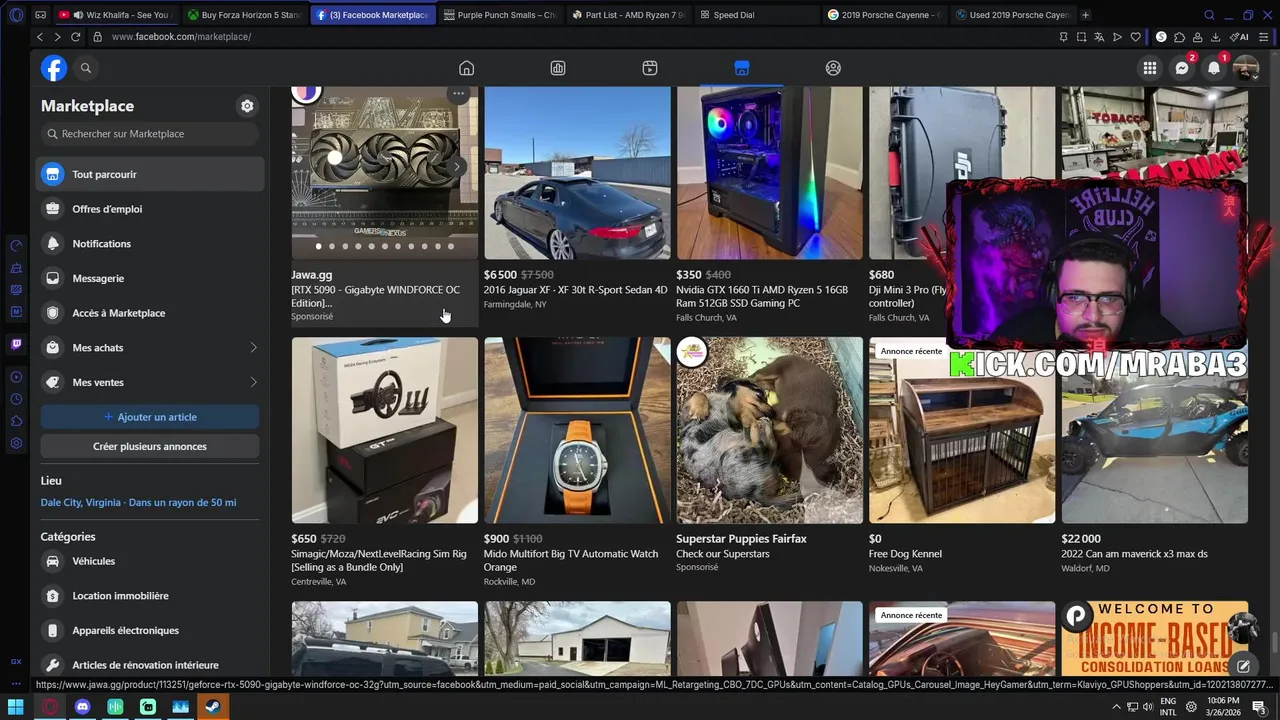Viewport: 1280px width, 720px height.
Task: Go back with browser back arrow
Action: click(x=39, y=37)
